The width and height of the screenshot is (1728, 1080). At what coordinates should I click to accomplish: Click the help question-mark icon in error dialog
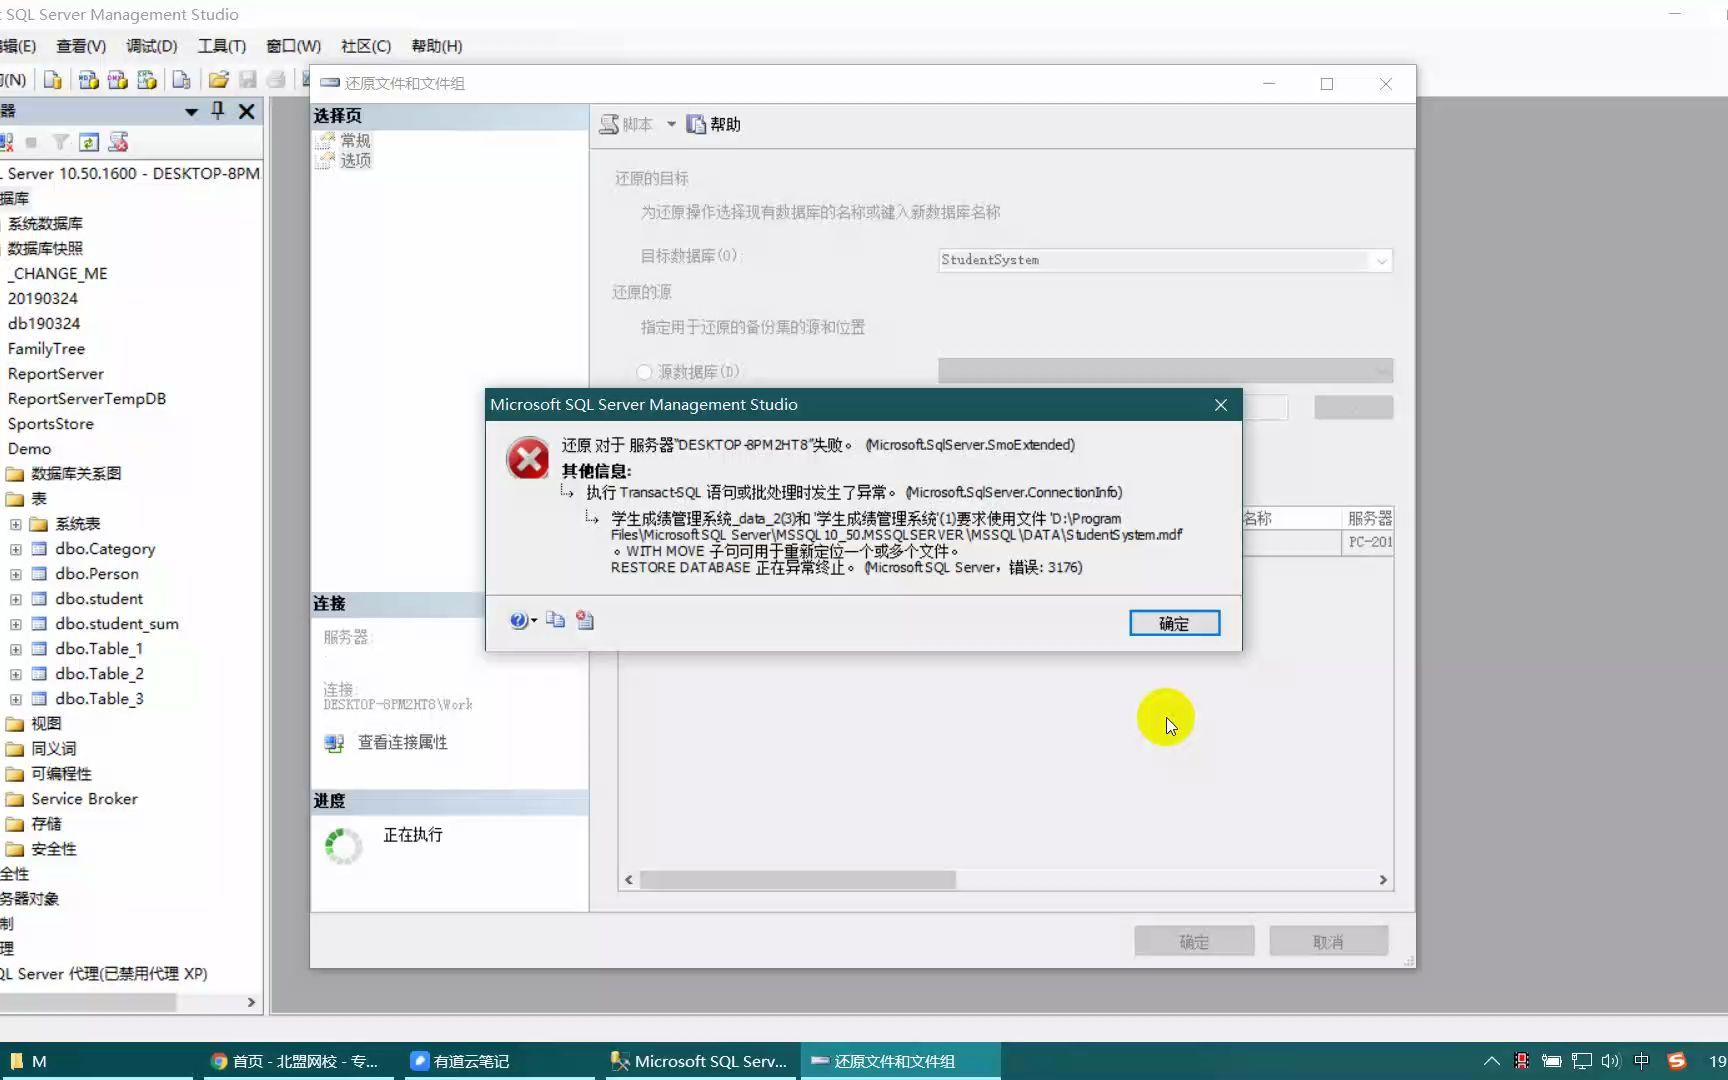518,621
